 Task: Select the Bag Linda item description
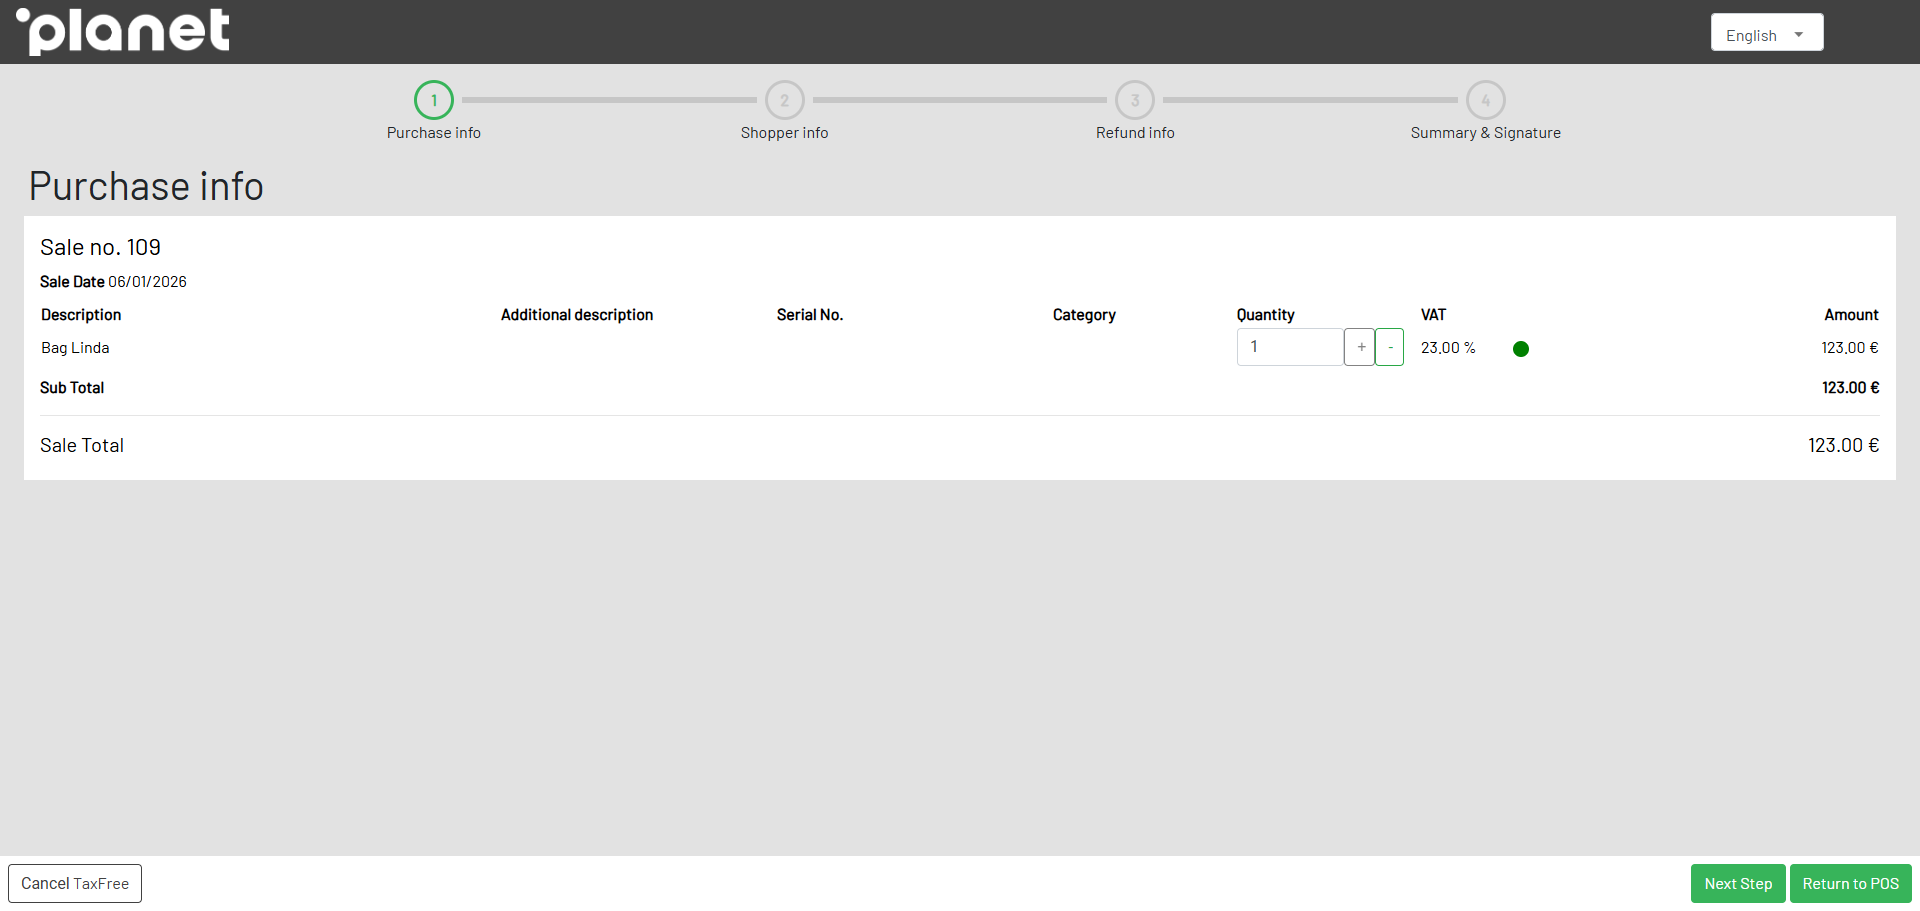pos(75,348)
